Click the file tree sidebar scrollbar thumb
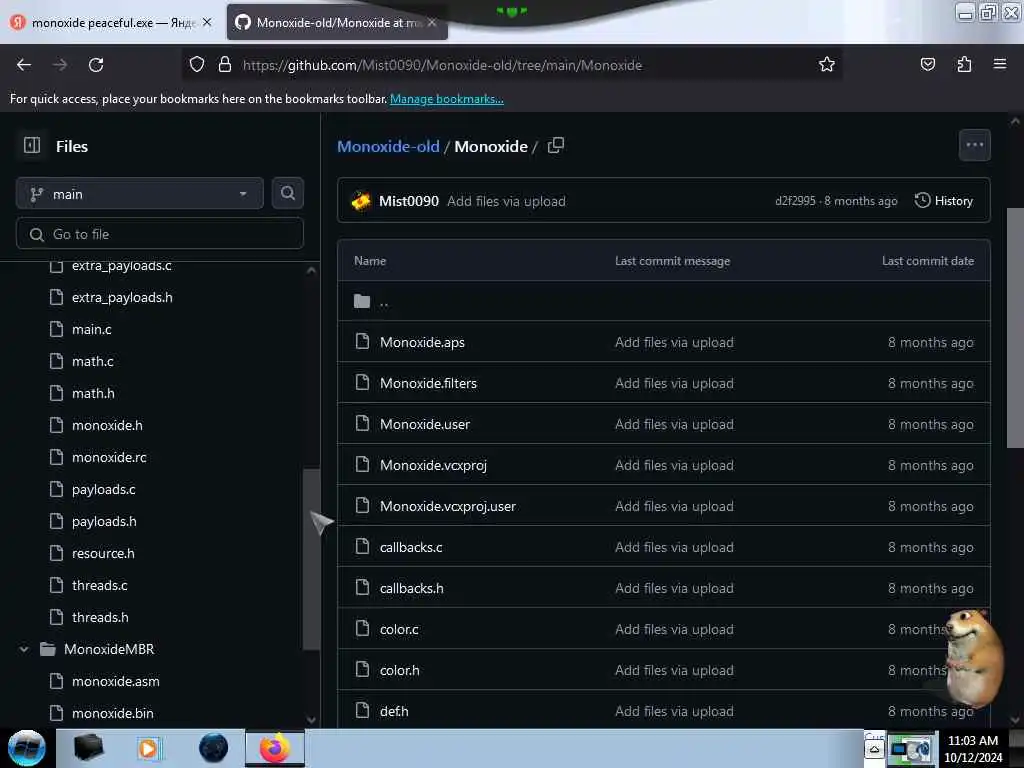1024x768 pixels. 312,559
